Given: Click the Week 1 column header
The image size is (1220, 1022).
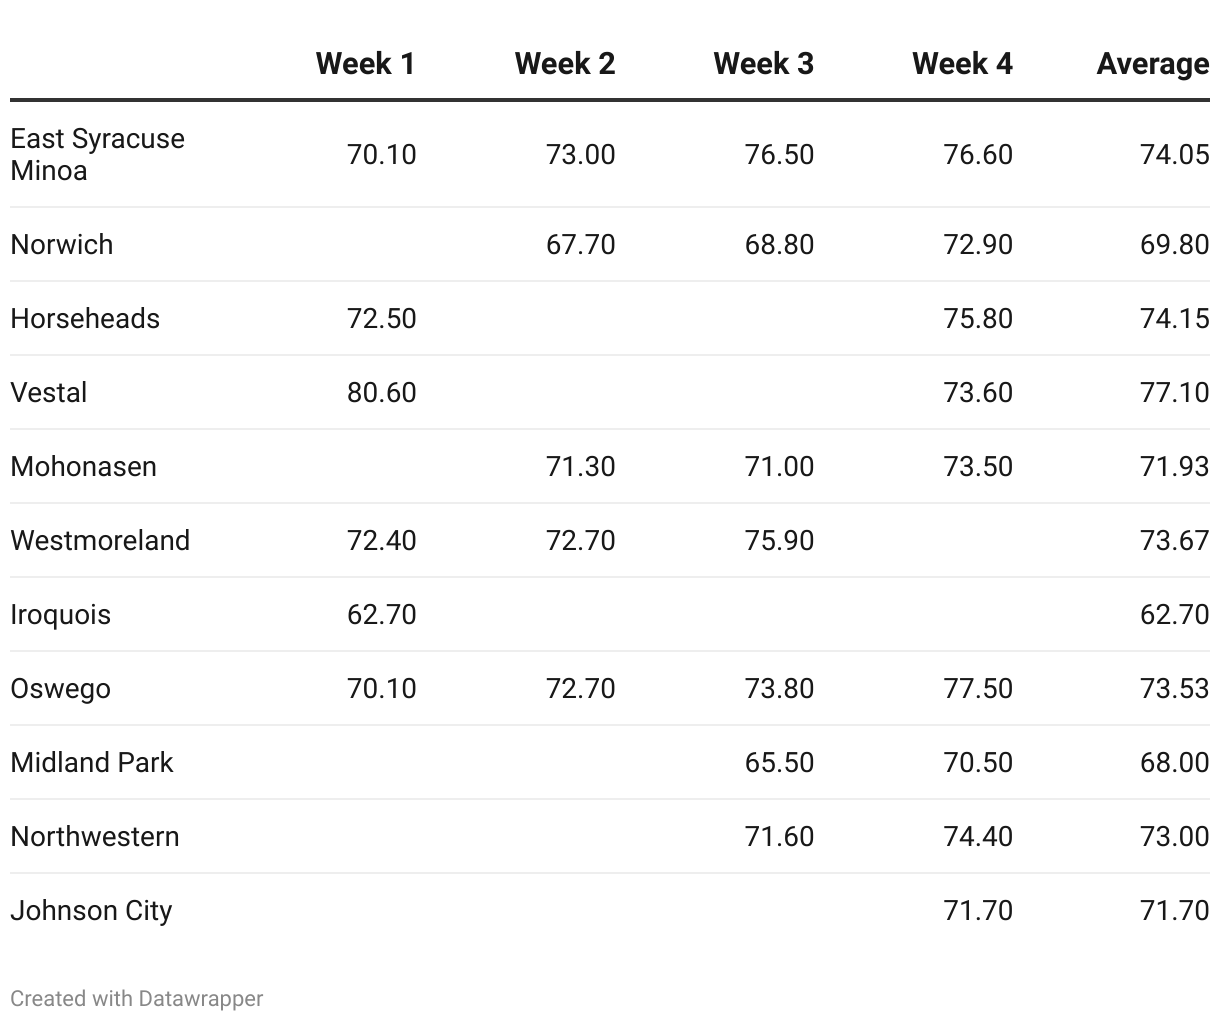Looking at the screenshot, I should pyautogui.click(x=365, y=64).
